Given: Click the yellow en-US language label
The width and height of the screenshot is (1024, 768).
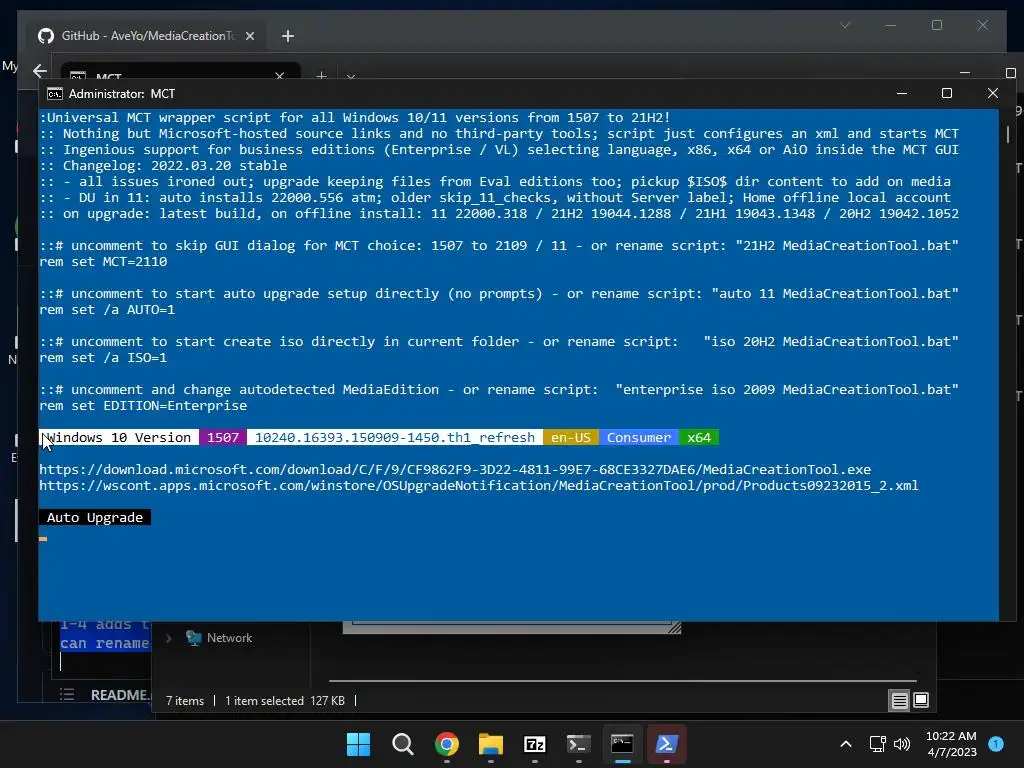Looking at the screenshot, I should tap(571, 438).
